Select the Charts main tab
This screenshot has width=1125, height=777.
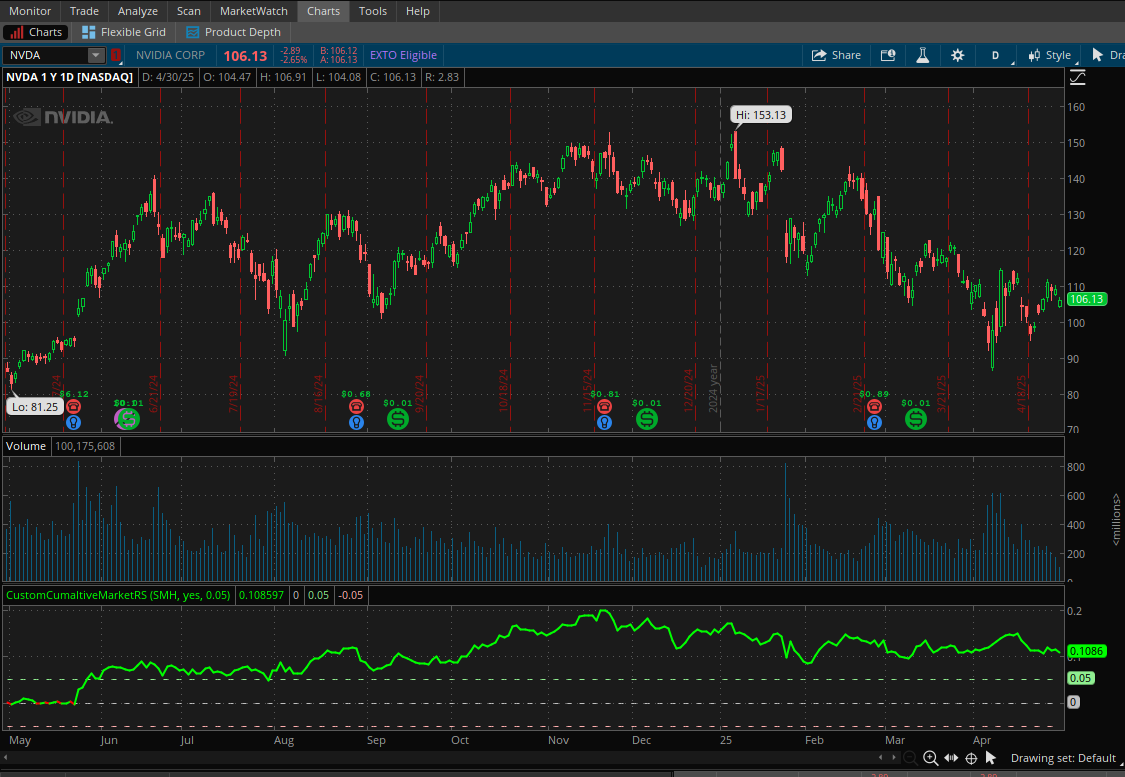pyautogui.click(x=323, y=11)
